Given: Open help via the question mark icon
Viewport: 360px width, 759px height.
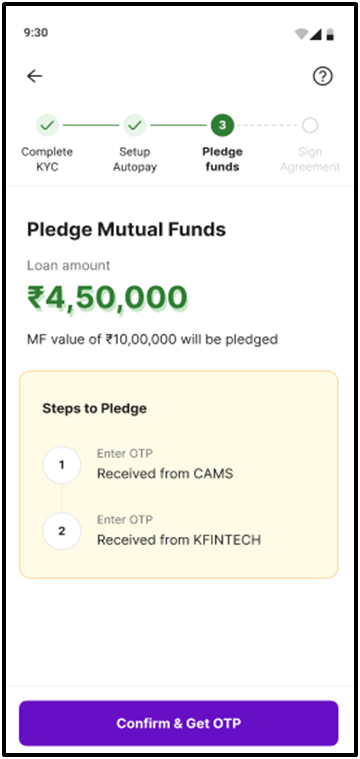Looking at the screenshot, I should click(x=323, y=76).
